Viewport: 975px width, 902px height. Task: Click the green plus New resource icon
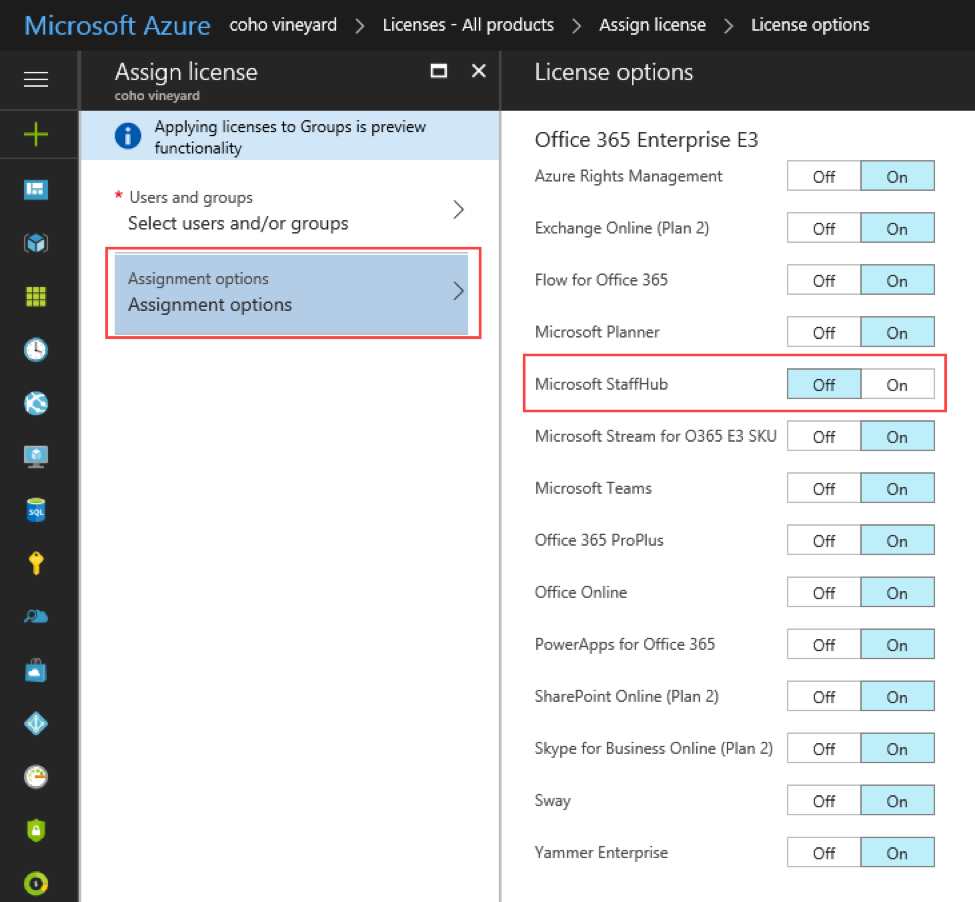36,134
